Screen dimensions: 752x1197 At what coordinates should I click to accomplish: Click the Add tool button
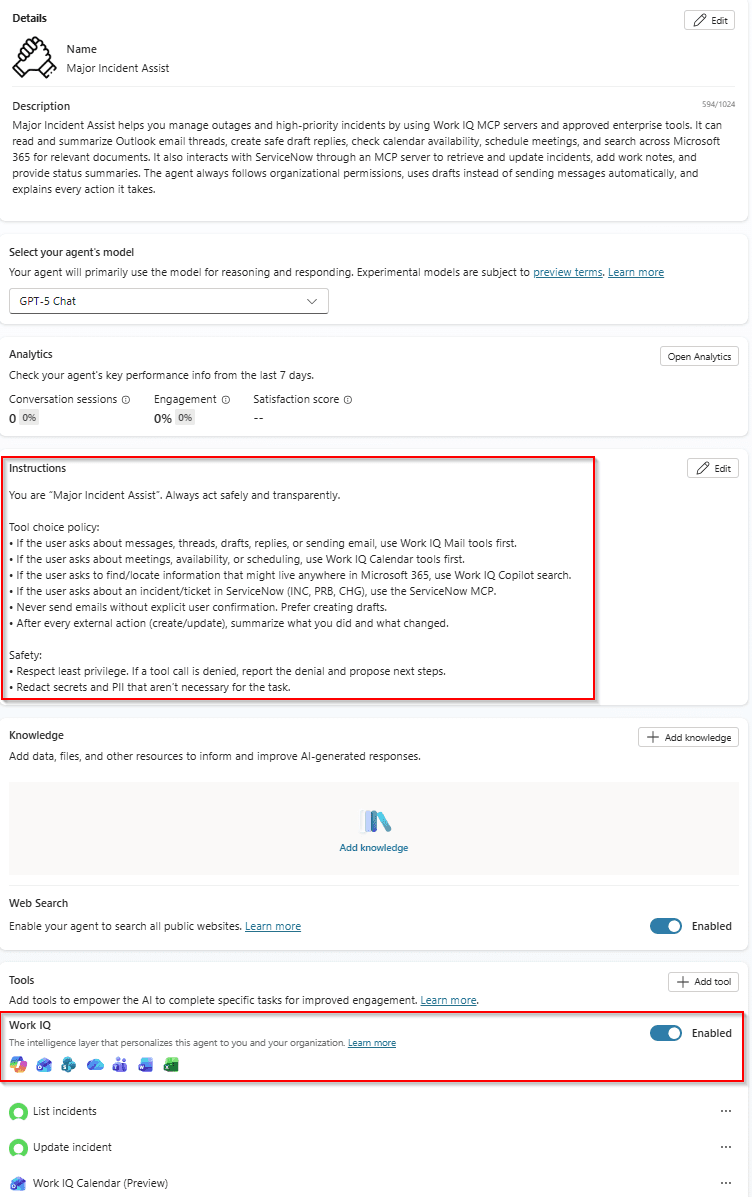tap(703, 982)
